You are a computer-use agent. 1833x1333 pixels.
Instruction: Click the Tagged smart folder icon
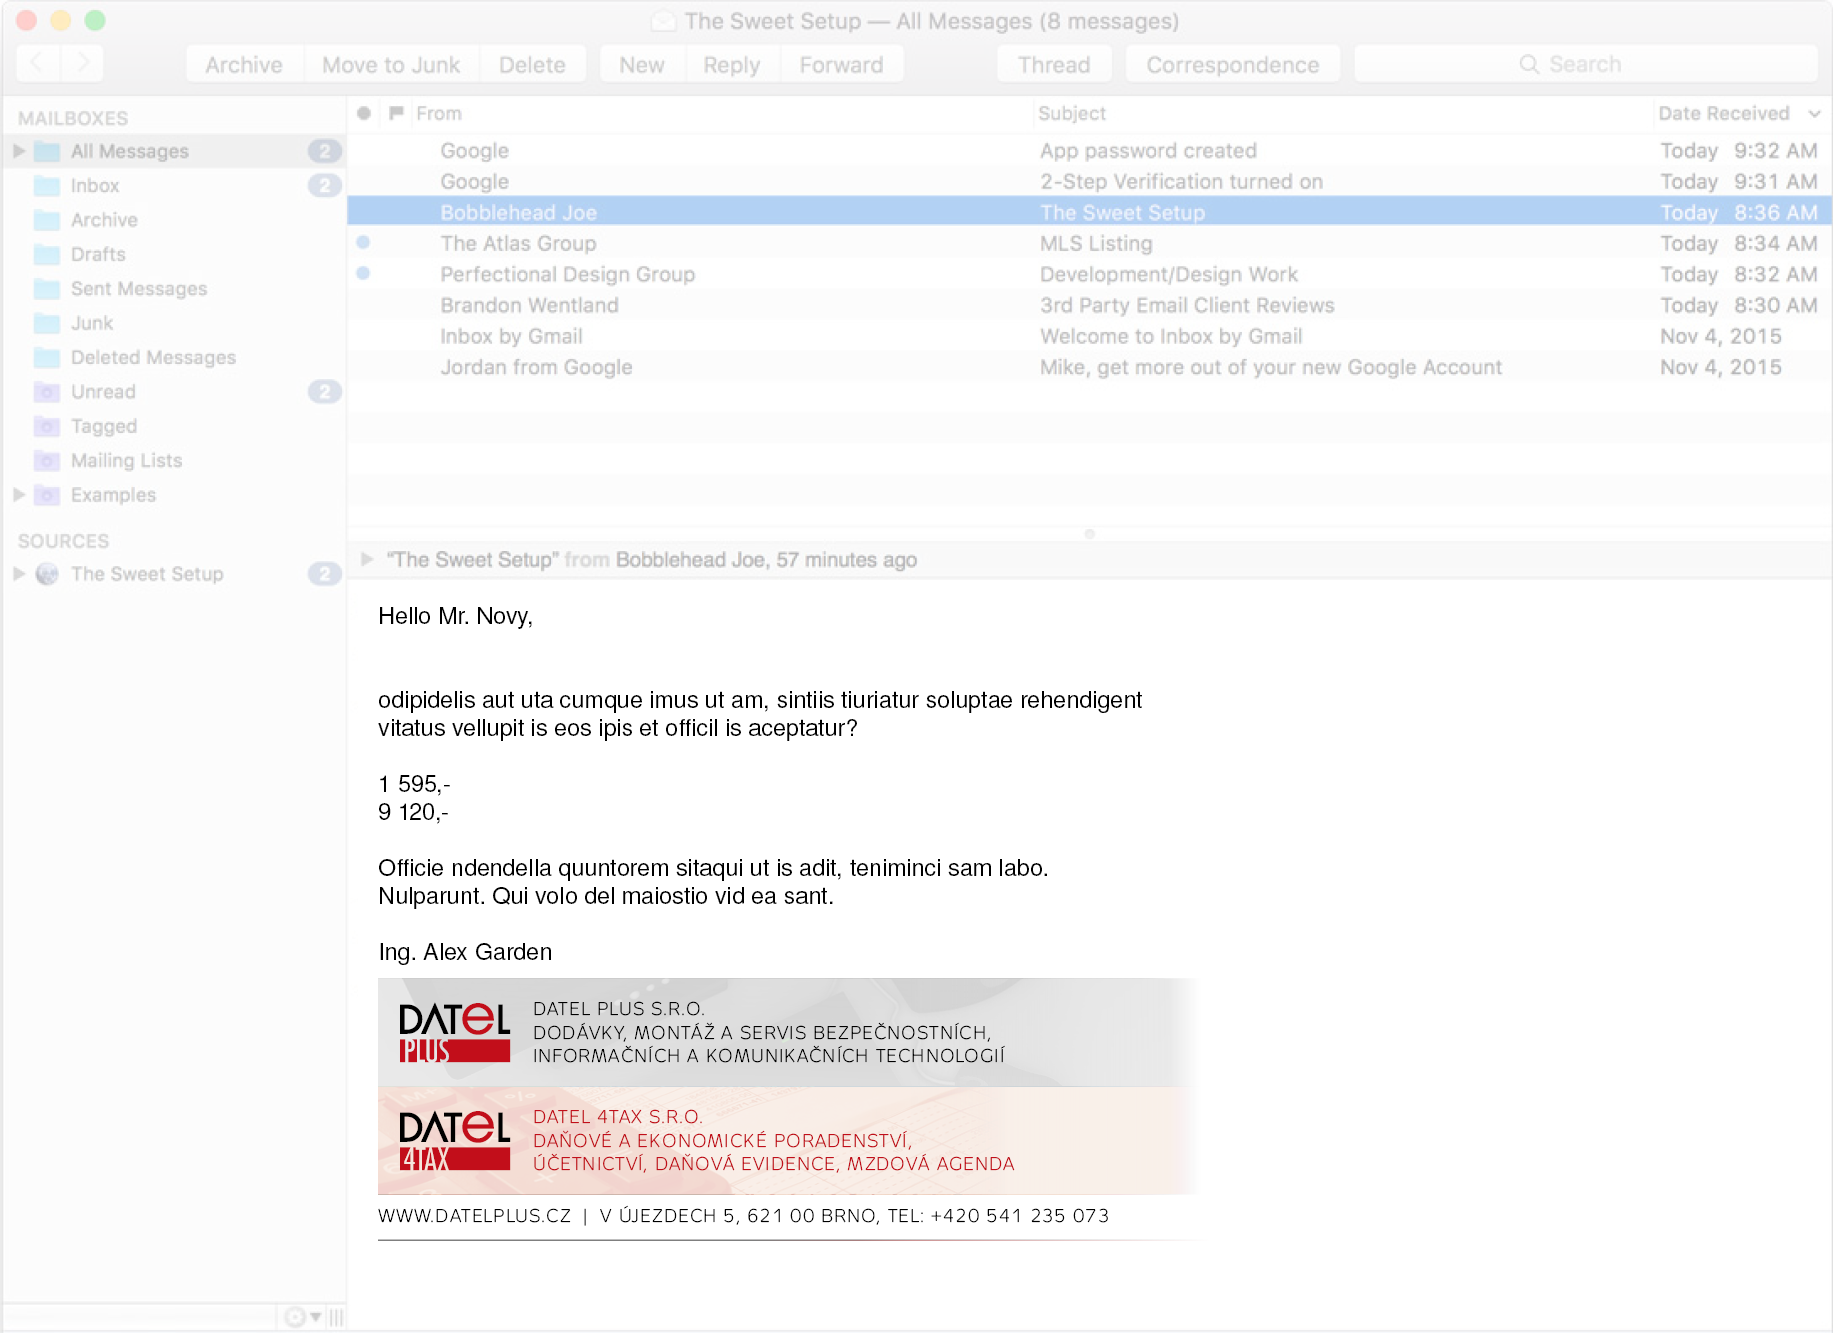[47, 426]
